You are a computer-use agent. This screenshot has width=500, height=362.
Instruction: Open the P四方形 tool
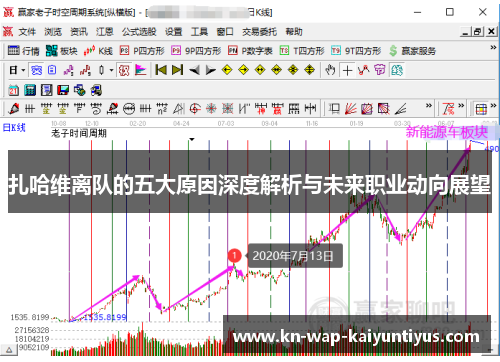click(x=142, y=51)
